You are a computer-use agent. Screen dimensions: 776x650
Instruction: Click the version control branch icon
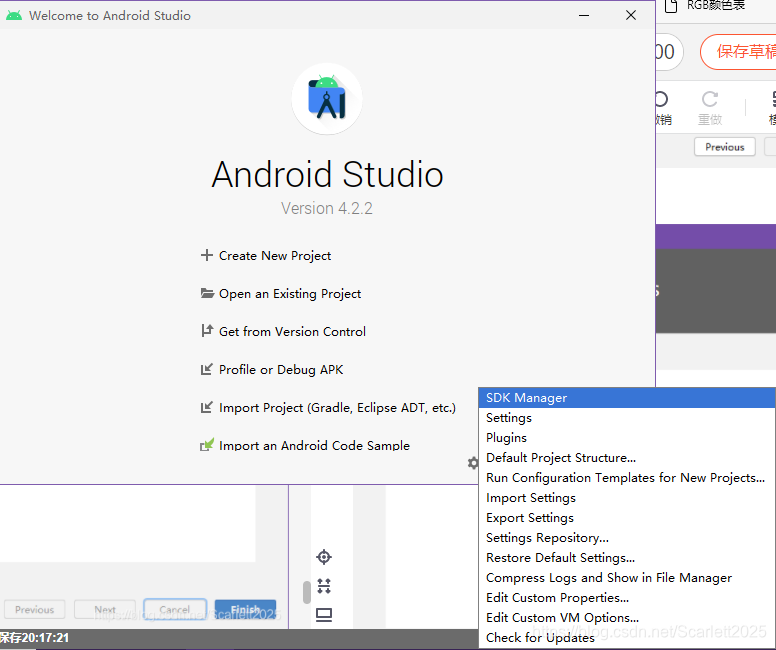(x=206, y=331)
